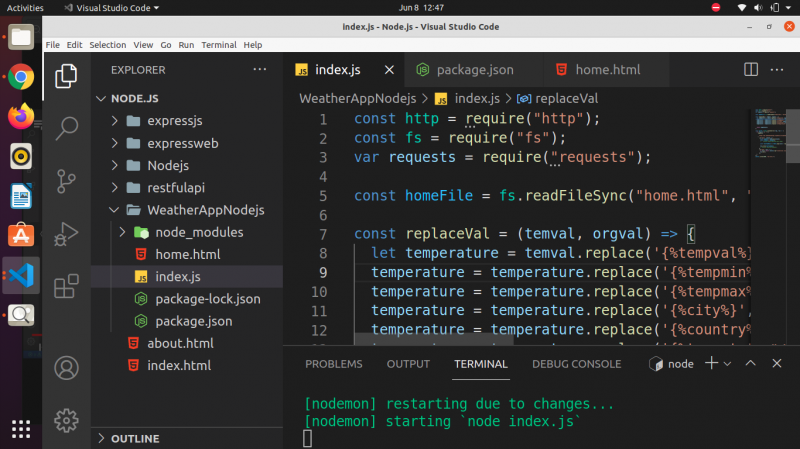The width and height of the screenshot is (800, 449).
Task: Open the Go menu
Action: (166, 45)
